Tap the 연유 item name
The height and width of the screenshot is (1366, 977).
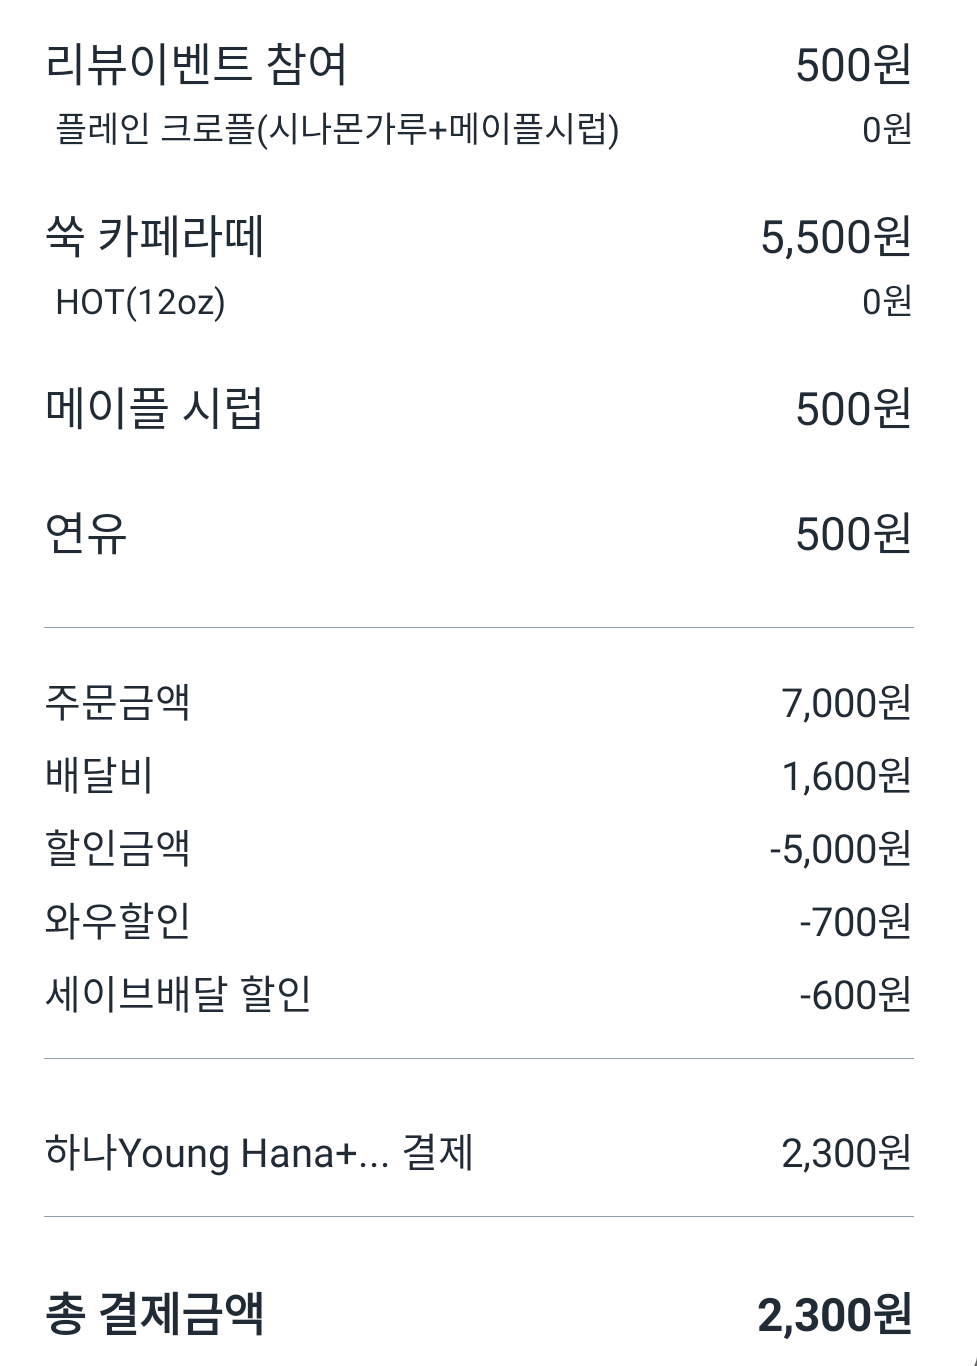coord(86,534)
